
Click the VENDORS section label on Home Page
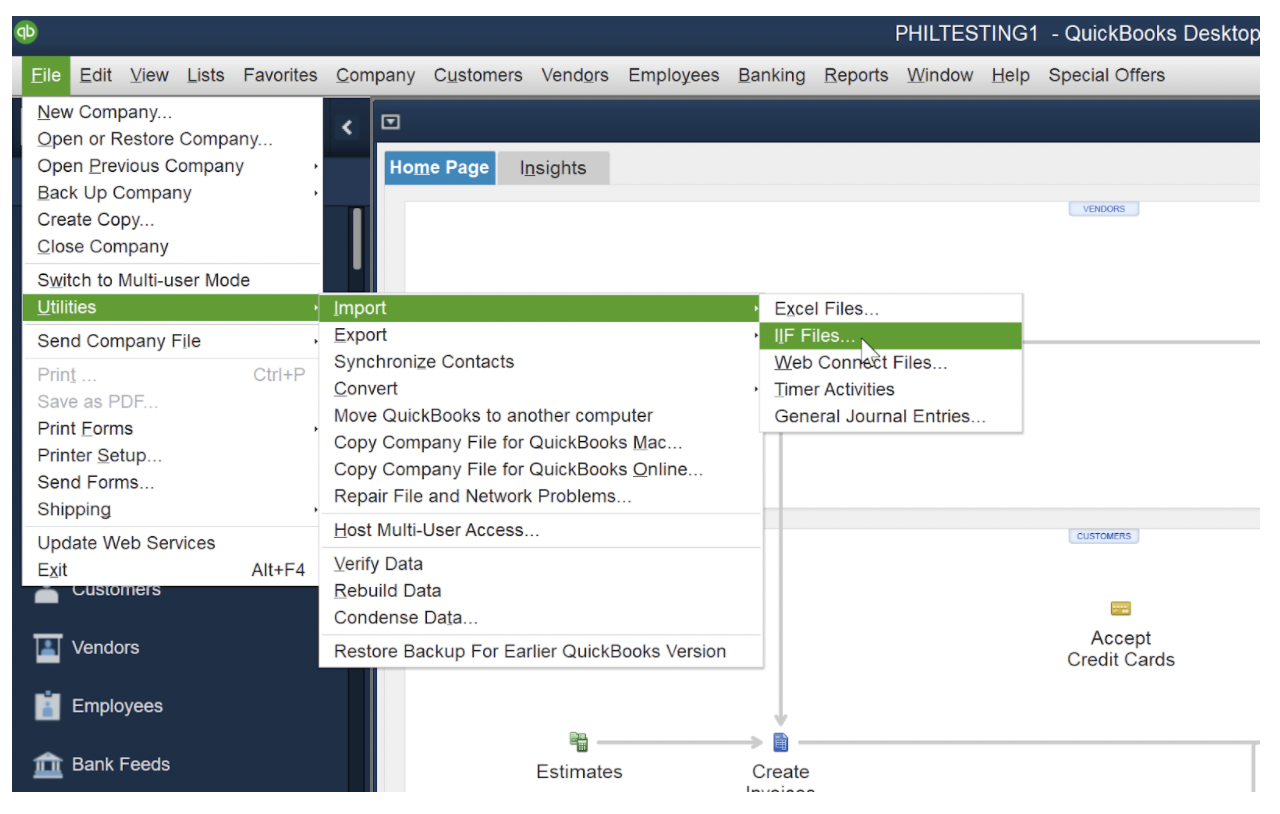pos(1104,209)
